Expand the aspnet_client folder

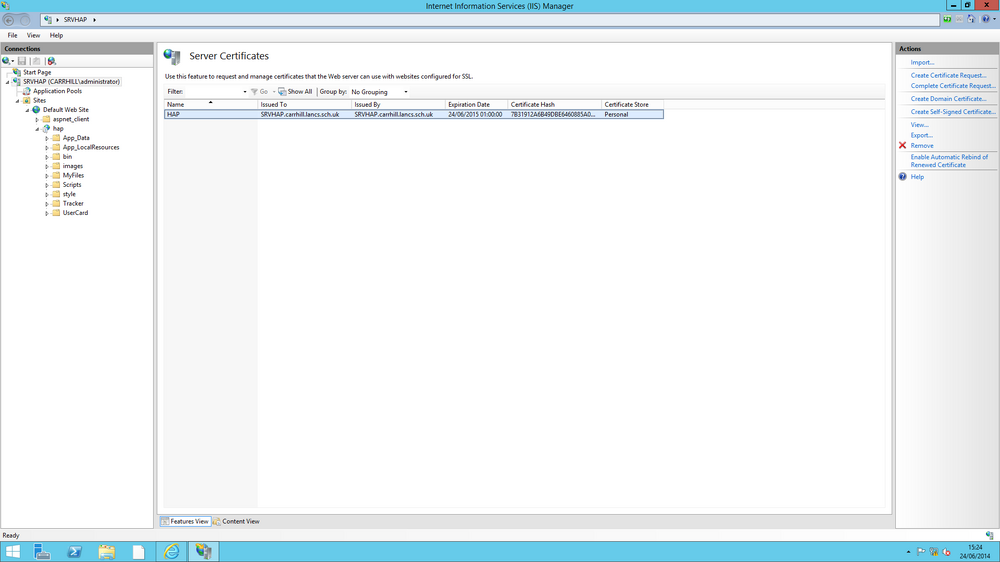37,119
